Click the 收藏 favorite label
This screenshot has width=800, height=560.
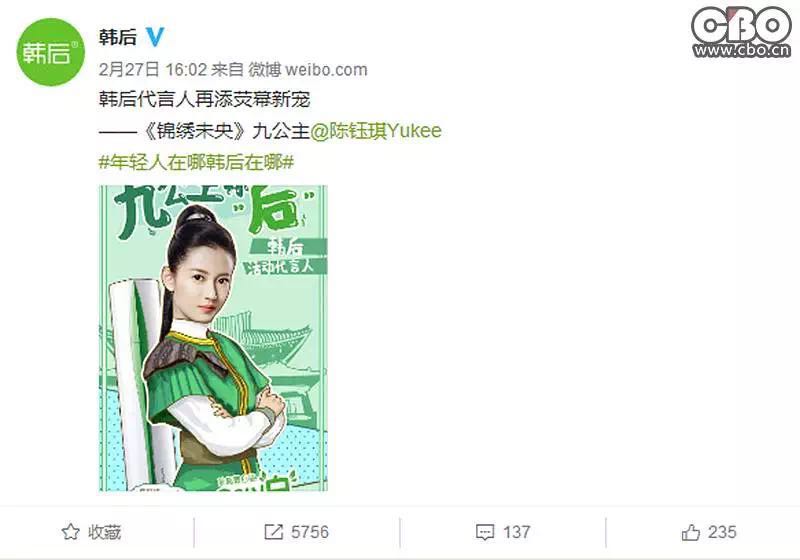(x=105, y=532)
